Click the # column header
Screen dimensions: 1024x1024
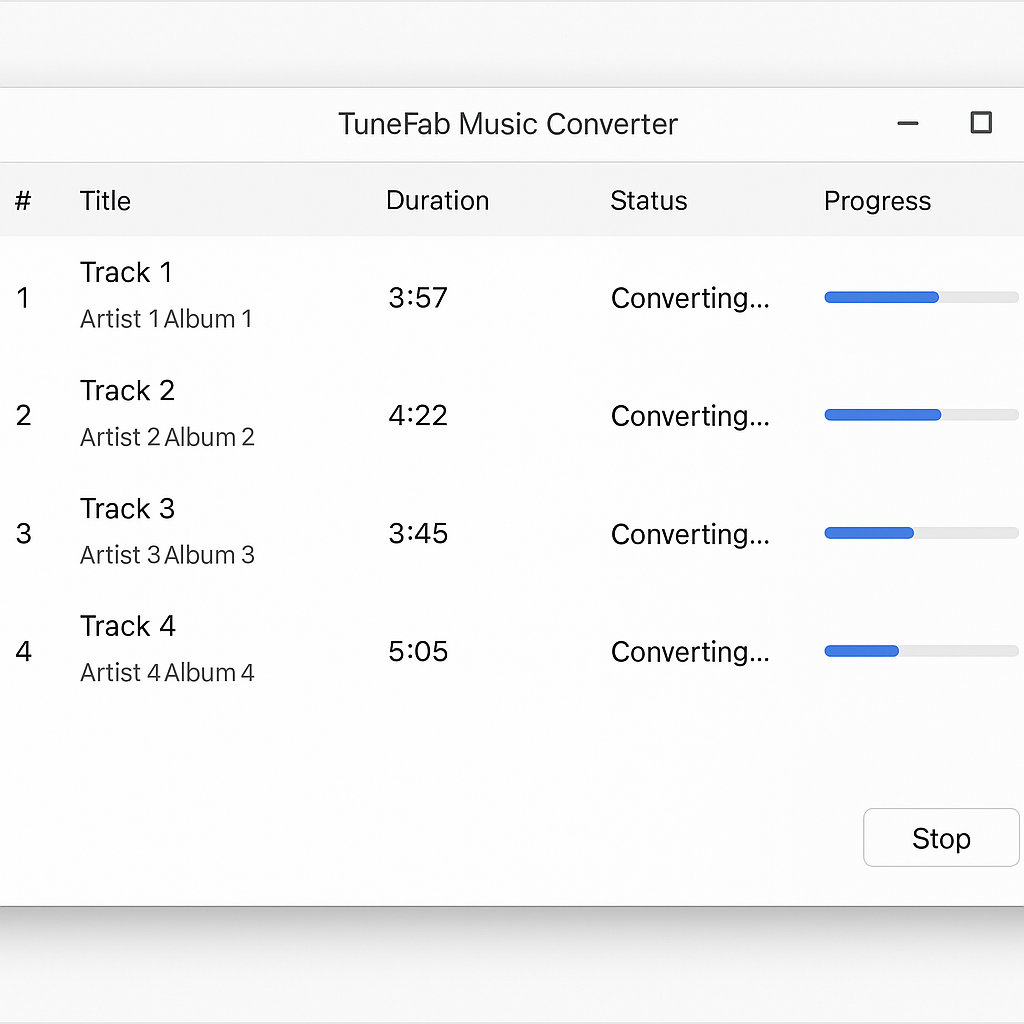click(x=22, y=200)
